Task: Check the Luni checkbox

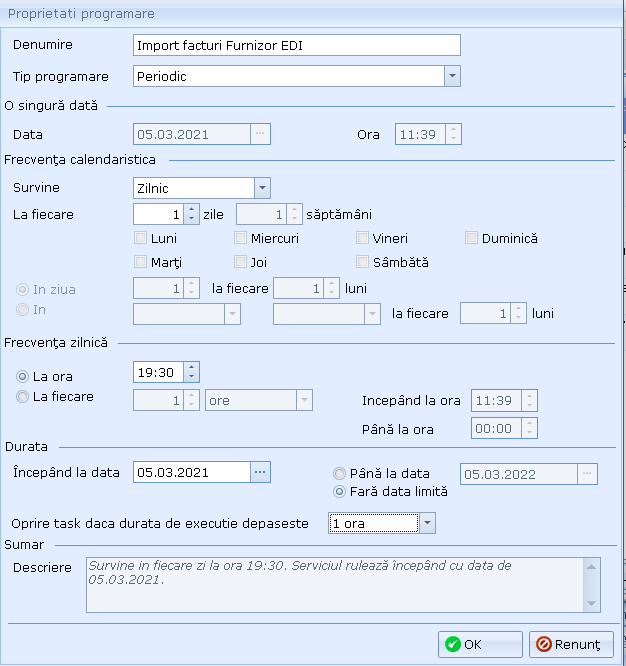Action: click(x=140, y=238)
